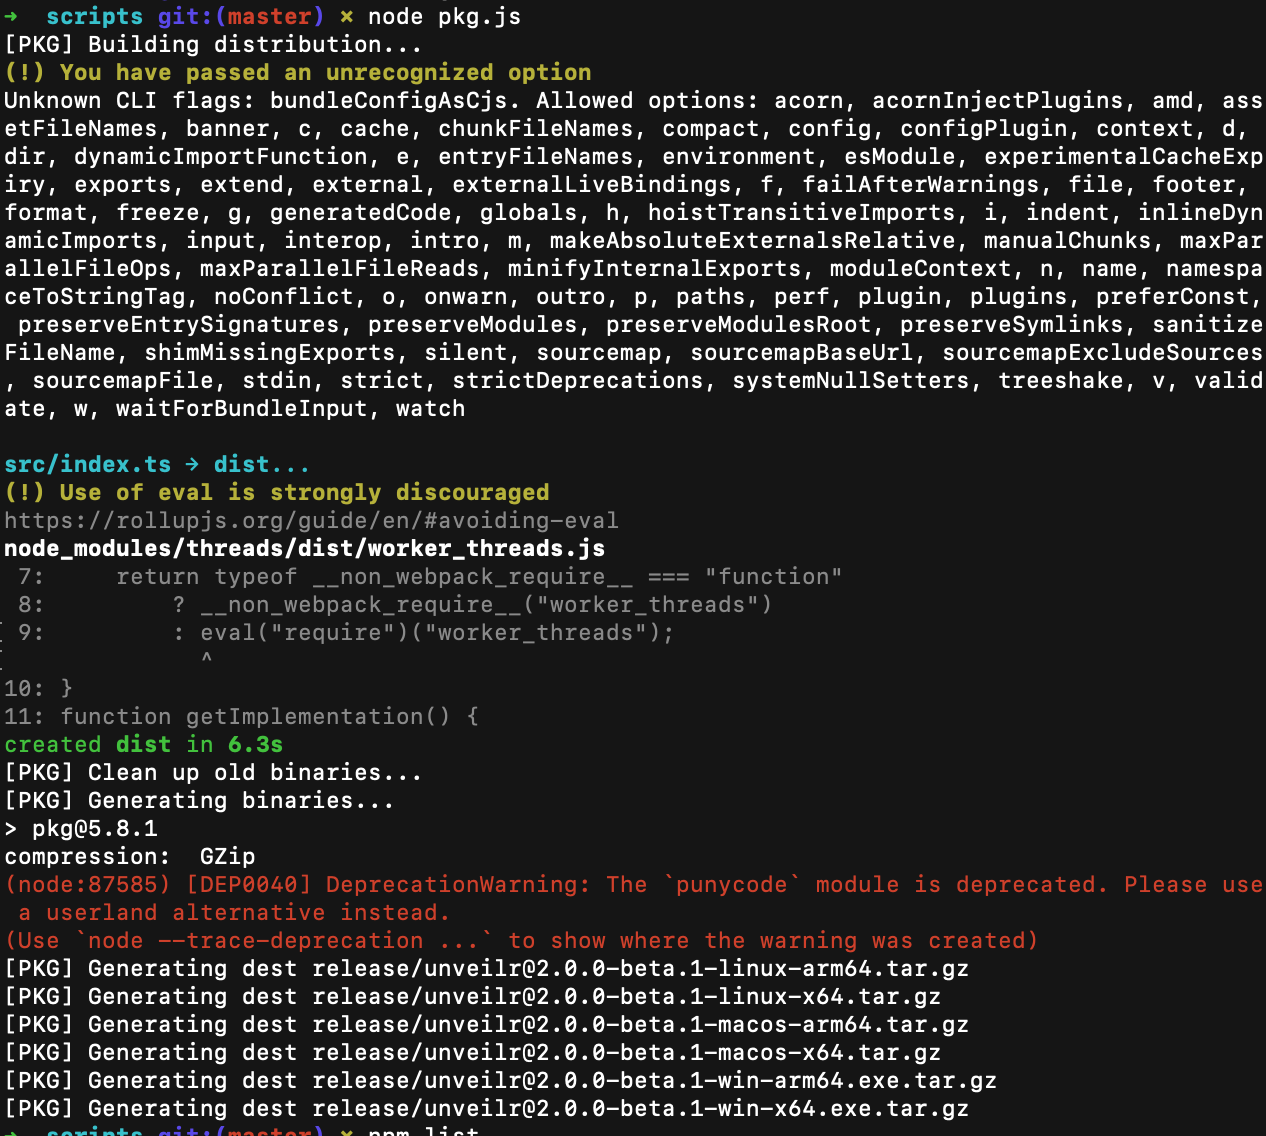Click the unrecognized option warning heading
The height and width of the screenshot is (1136, 1266).
[298, 73]
